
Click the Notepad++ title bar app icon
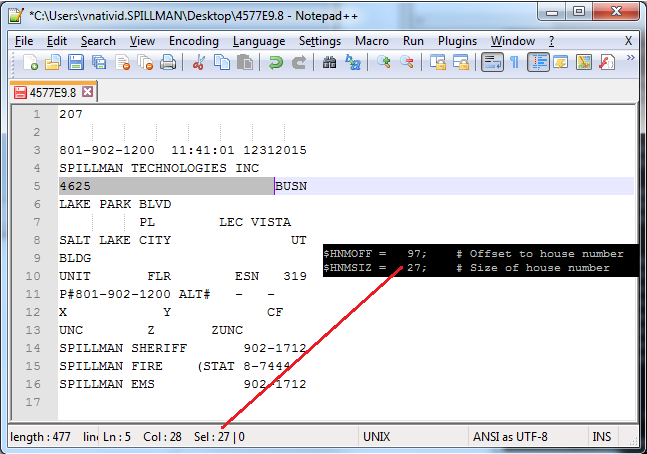pyautogui.click(x=17, y=16)
